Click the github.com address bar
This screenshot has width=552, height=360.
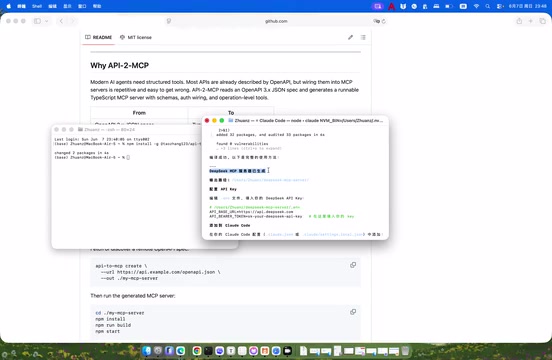click(x=276, y=21)
